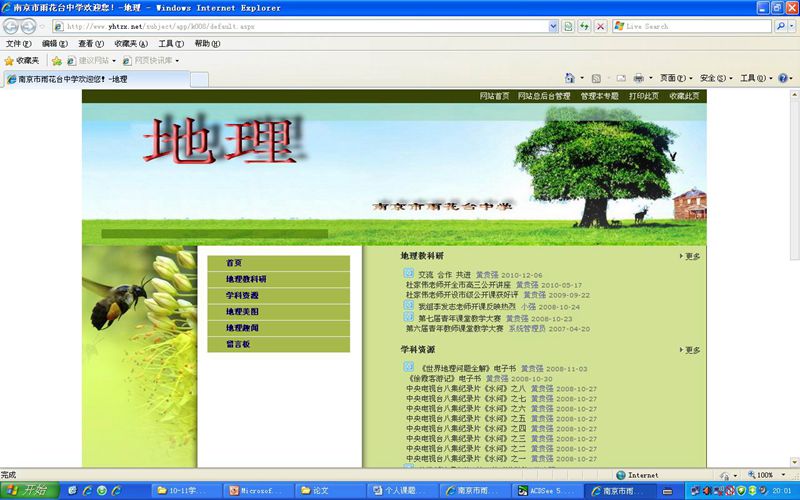Open the 网站首页 top navigation link
800x500 pixels.
494,96
